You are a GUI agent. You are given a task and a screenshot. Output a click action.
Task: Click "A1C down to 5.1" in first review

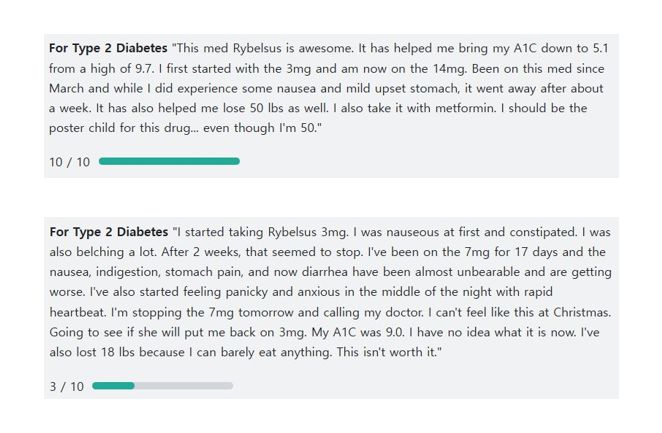click(561, 48)
